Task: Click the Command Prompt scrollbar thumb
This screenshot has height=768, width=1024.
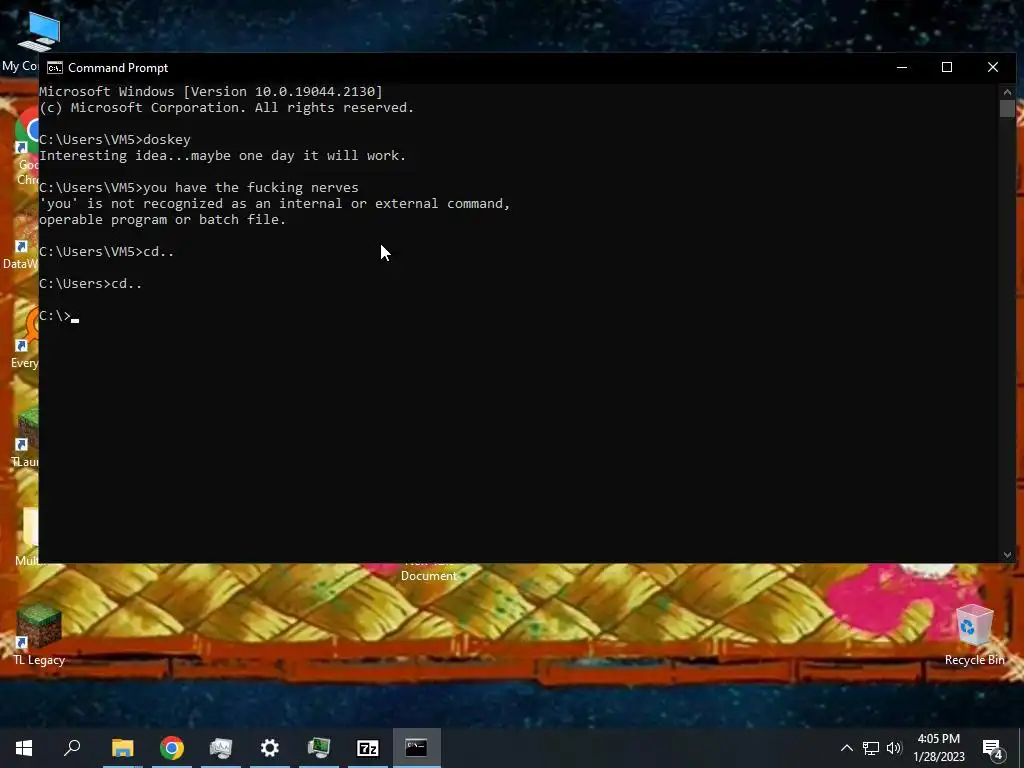Action: pyautogui.click(x=1007, y=108)
